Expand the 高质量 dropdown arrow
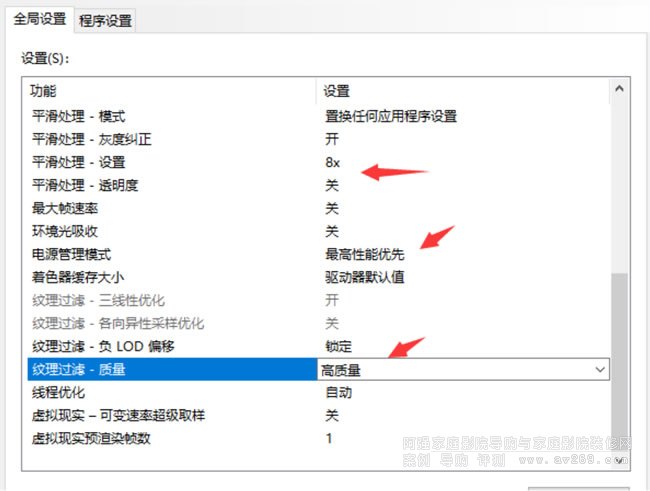 coord(600,370)
